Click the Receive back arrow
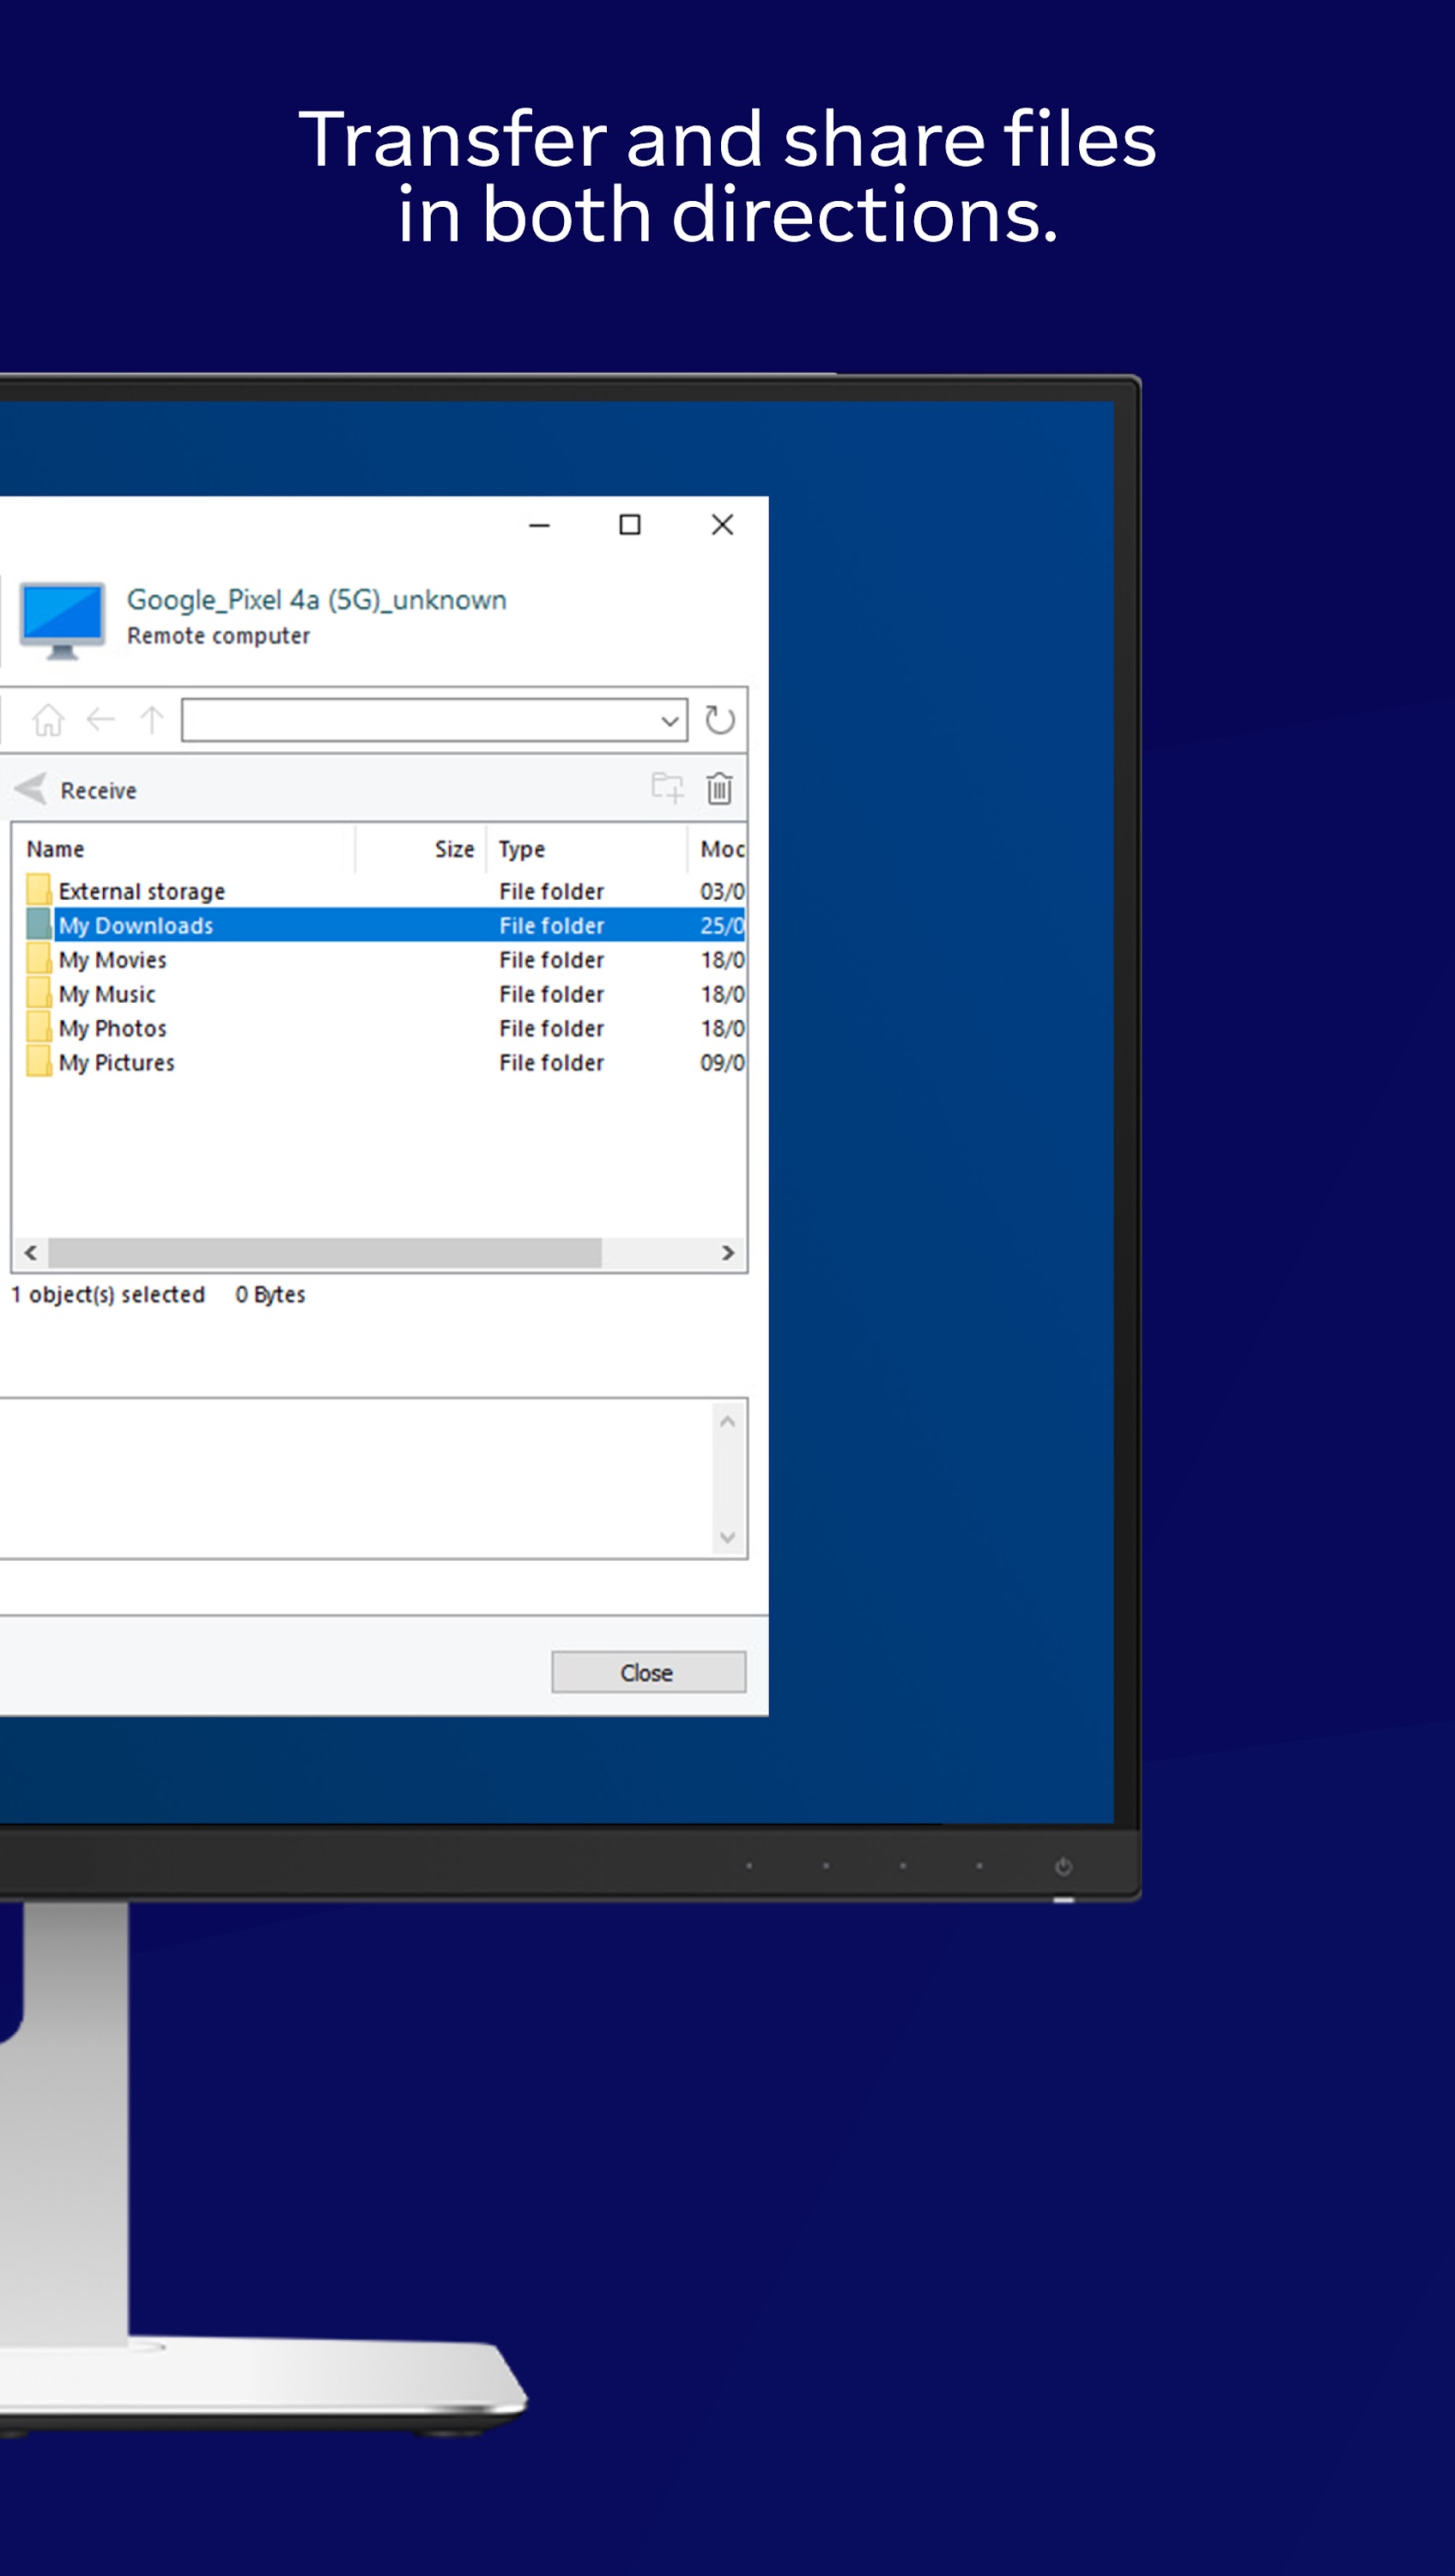 click(x=31, y=789)
